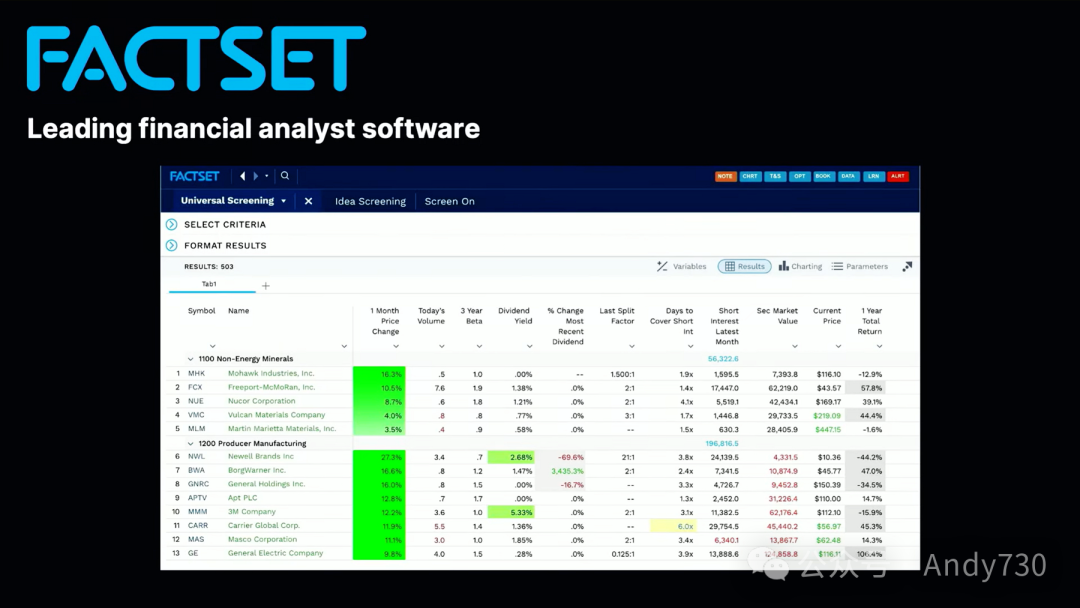Image resolution: width=1080 pixels, height=608 pixels.
Task: Click the 196,816.5 group subtotal value
Action: [722, 443]
